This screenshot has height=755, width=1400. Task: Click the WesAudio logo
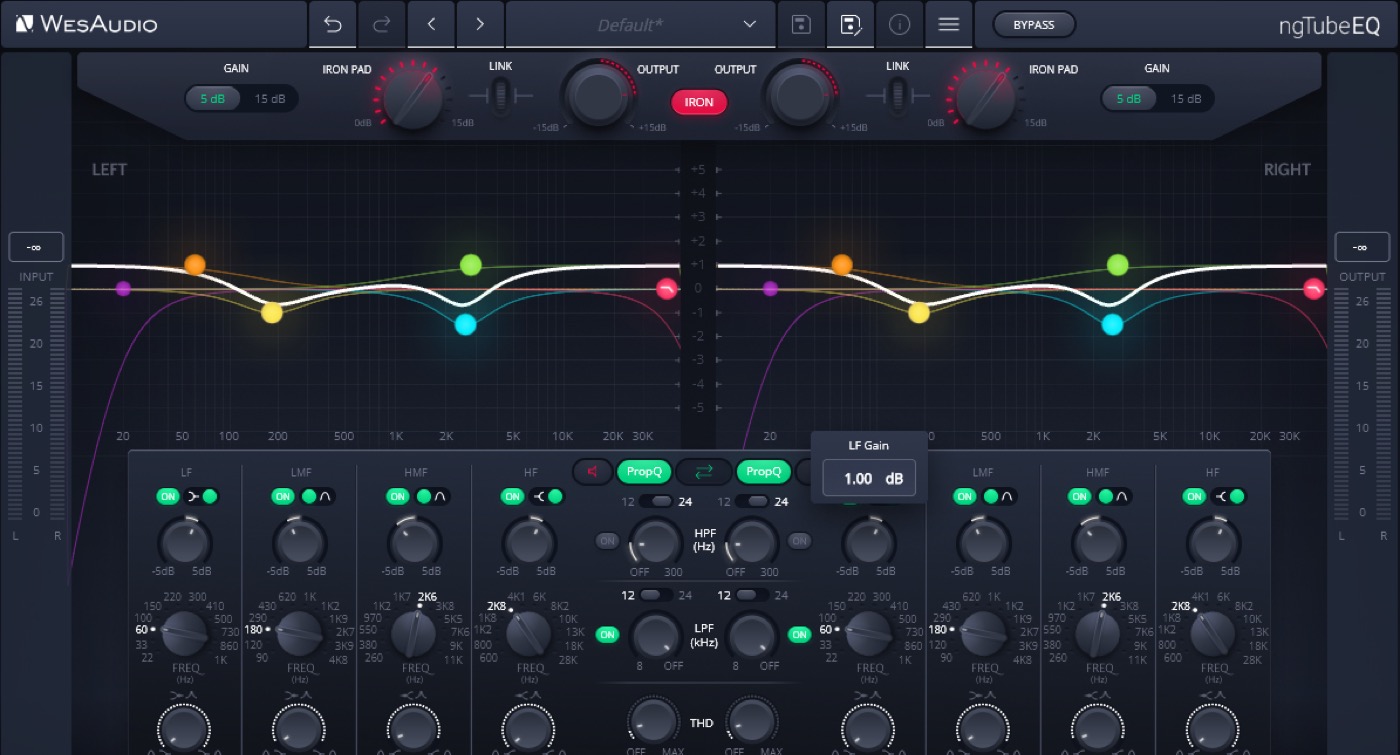click(x=87, y=24)
